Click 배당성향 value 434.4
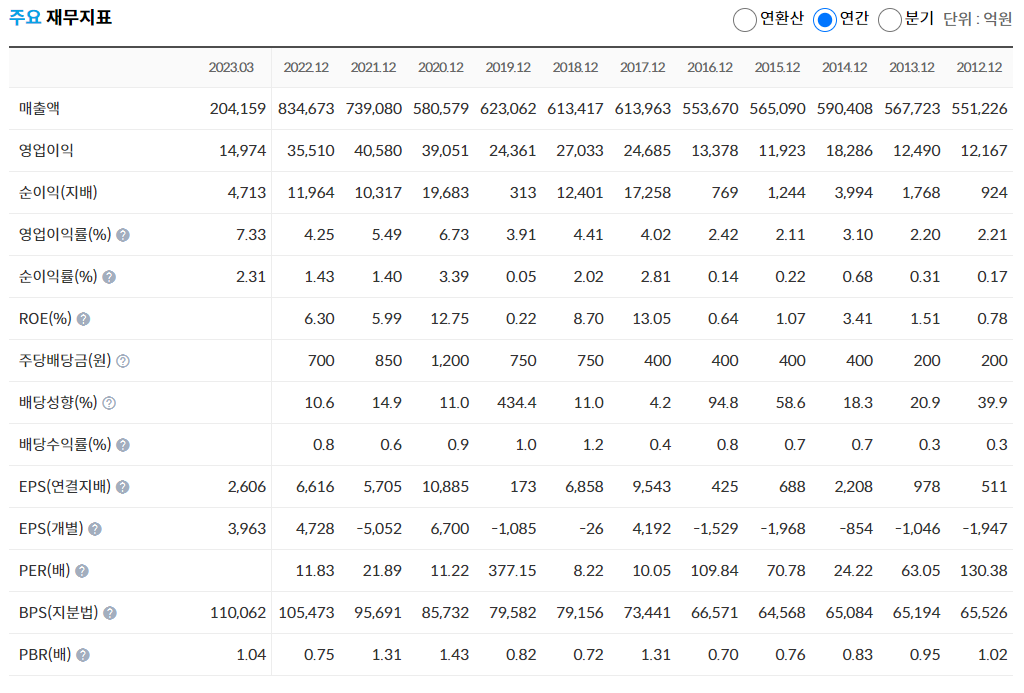Image resolution: width=1024 pixels, height=693 pixels. coord(517,403)
